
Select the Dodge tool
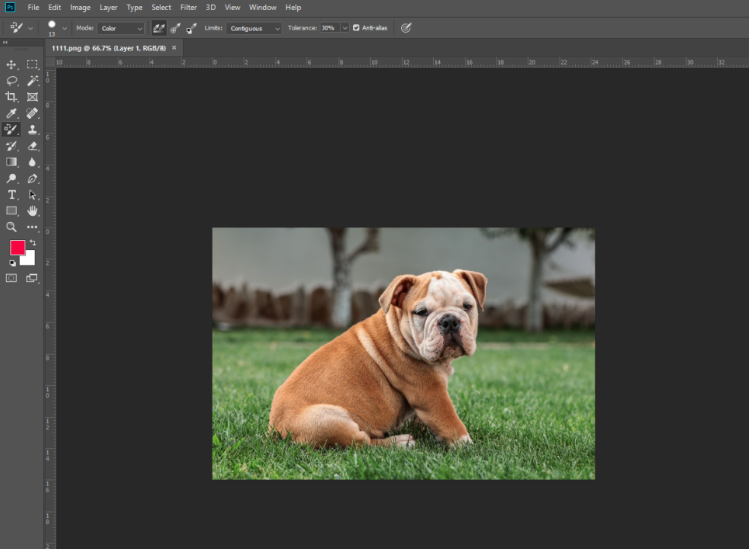click(x=11, y=178)
